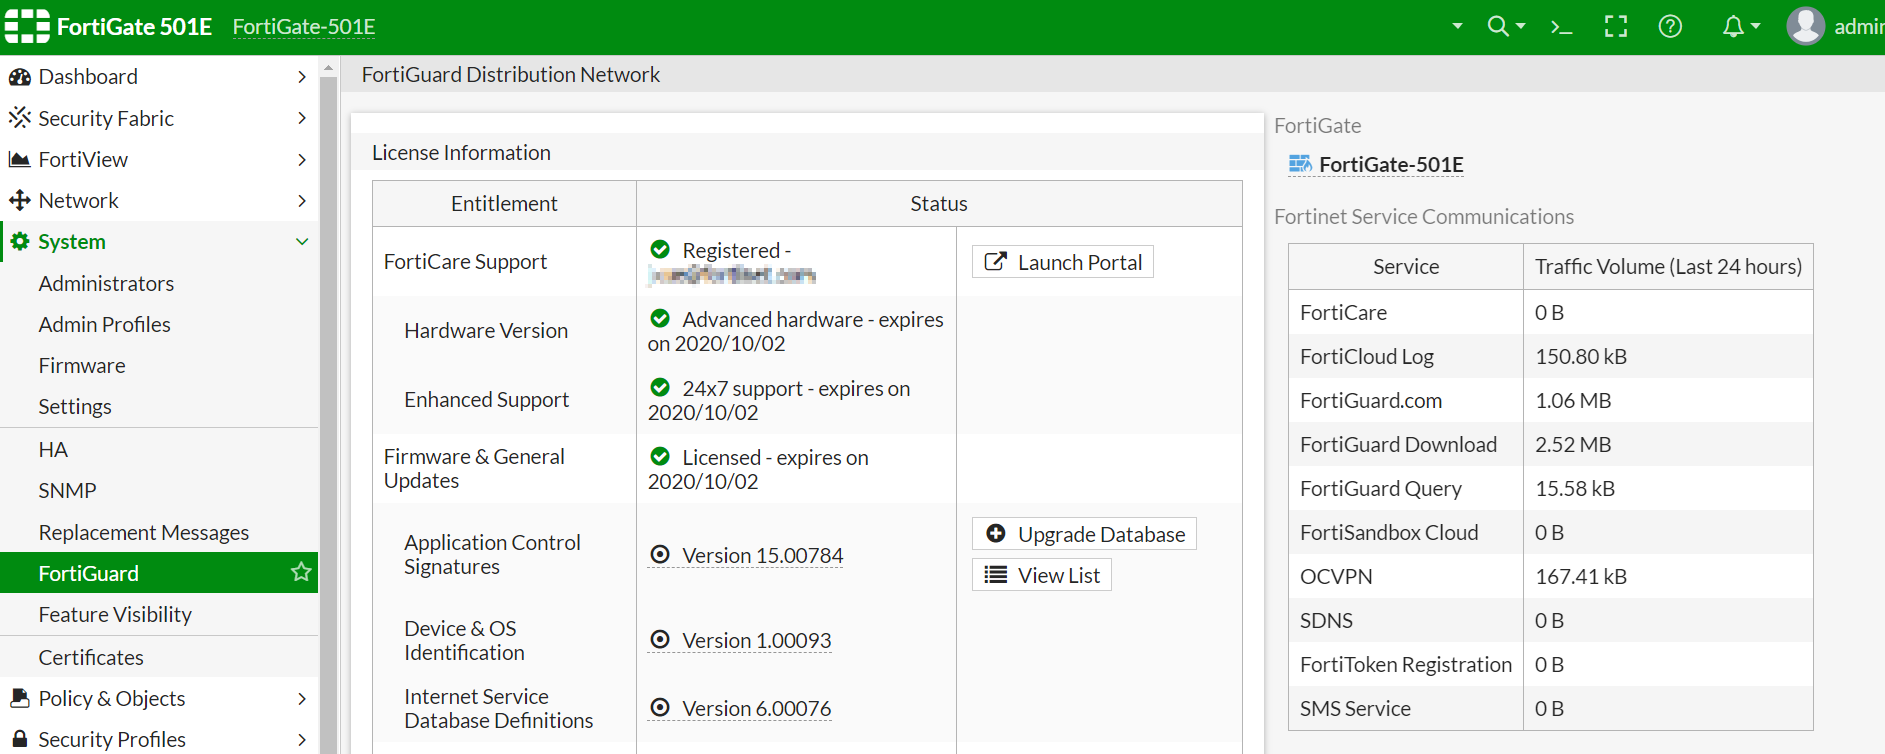Click the Version 6.00076 link

(x=756, y=708)
